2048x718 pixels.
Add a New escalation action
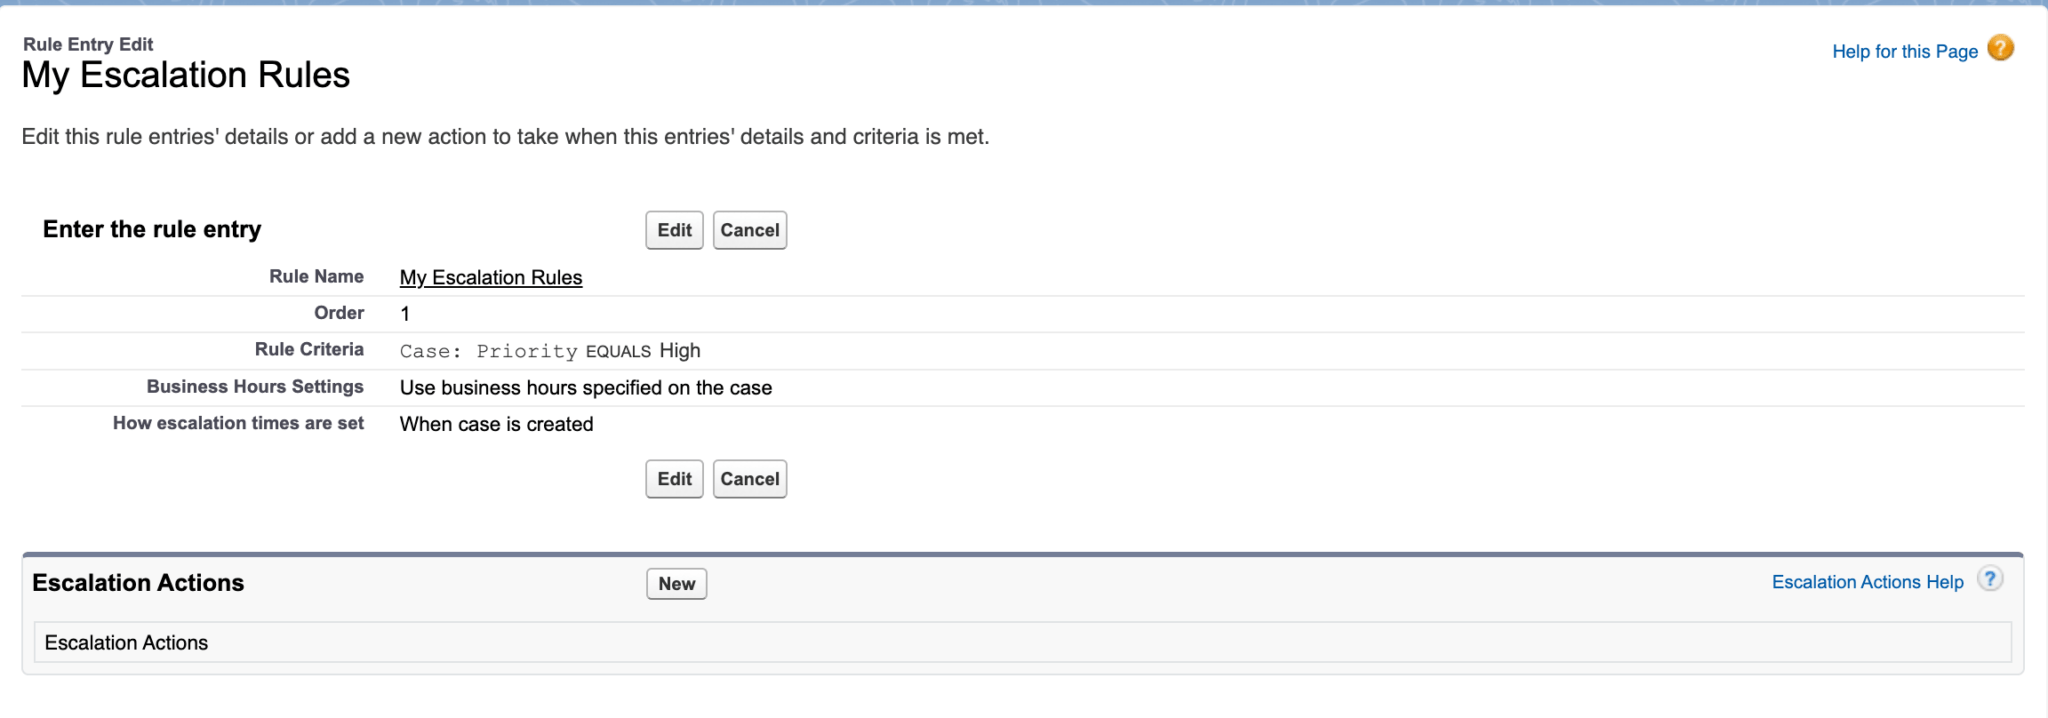[676, 584]
